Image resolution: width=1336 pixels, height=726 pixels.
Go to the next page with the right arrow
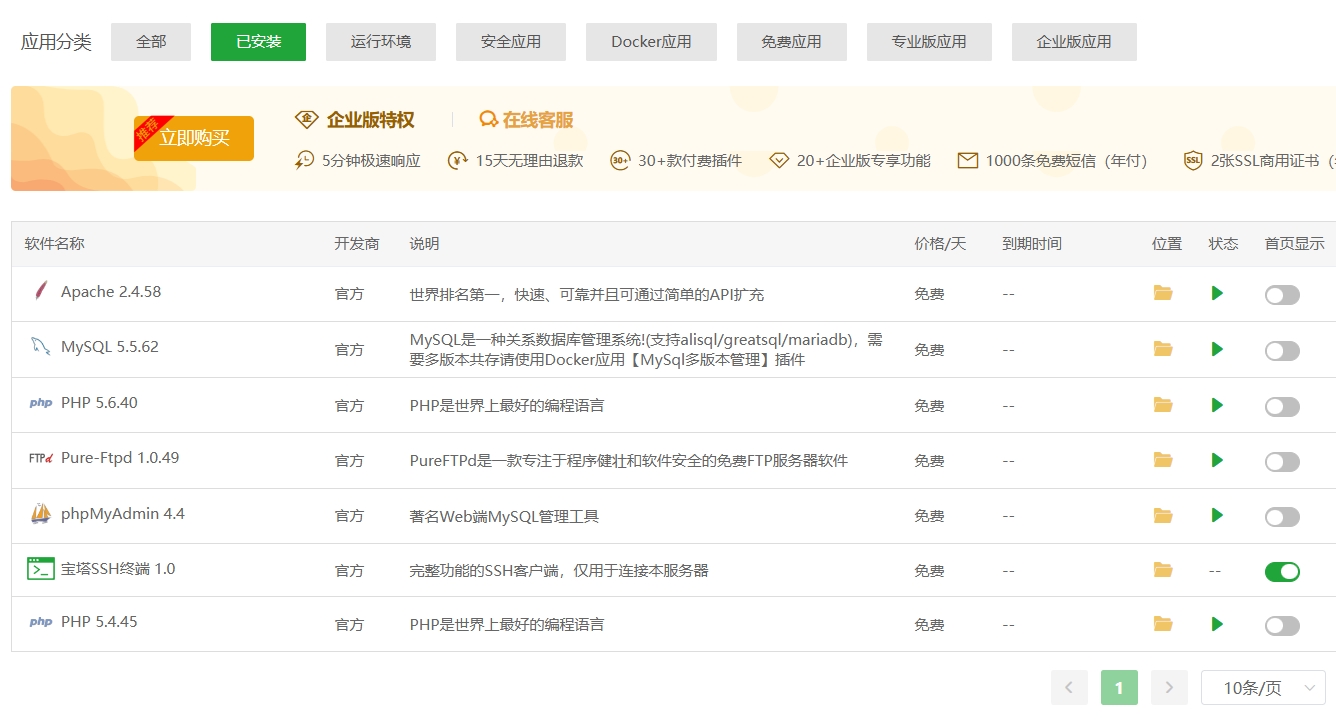1169,688
